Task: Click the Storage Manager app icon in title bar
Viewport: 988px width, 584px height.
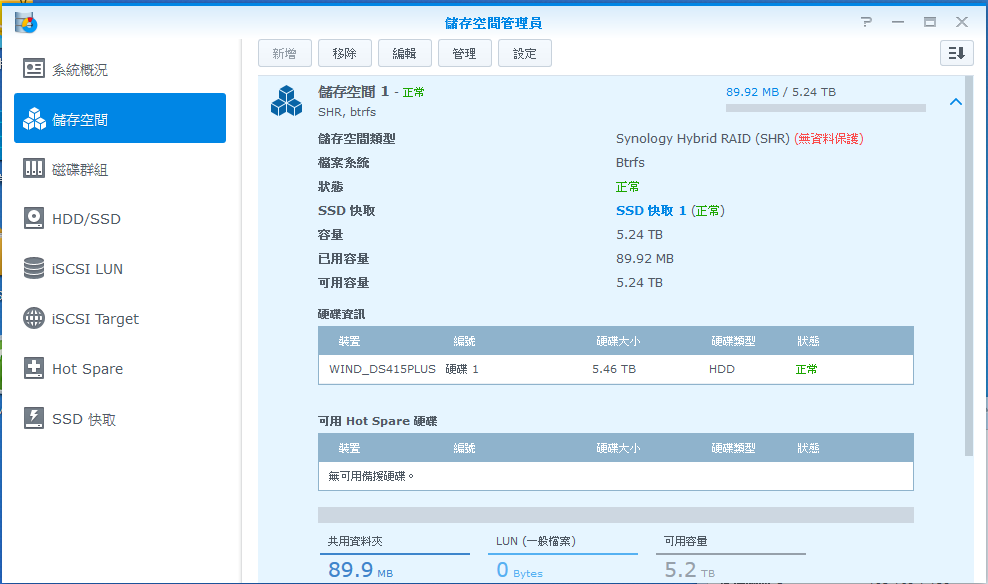Action: [26, 23]
